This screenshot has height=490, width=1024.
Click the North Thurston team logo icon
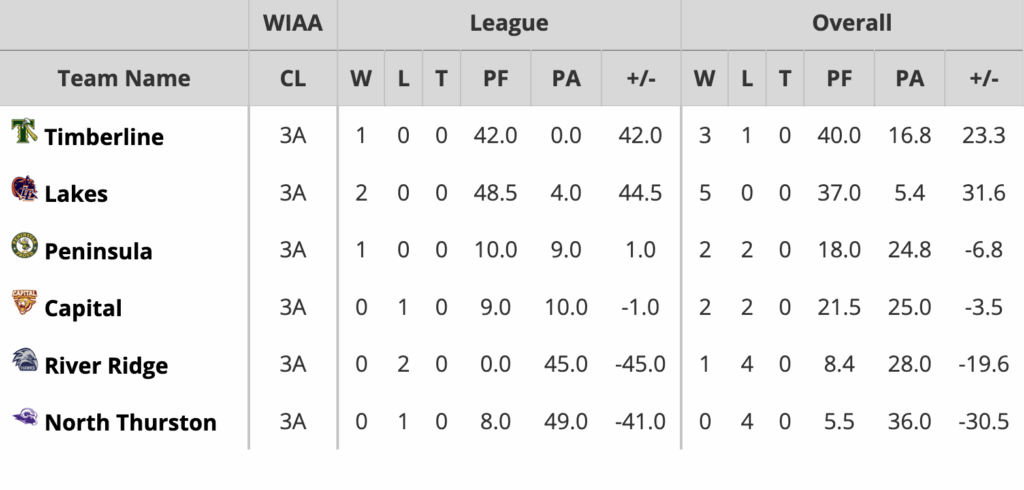click(24, 419)
